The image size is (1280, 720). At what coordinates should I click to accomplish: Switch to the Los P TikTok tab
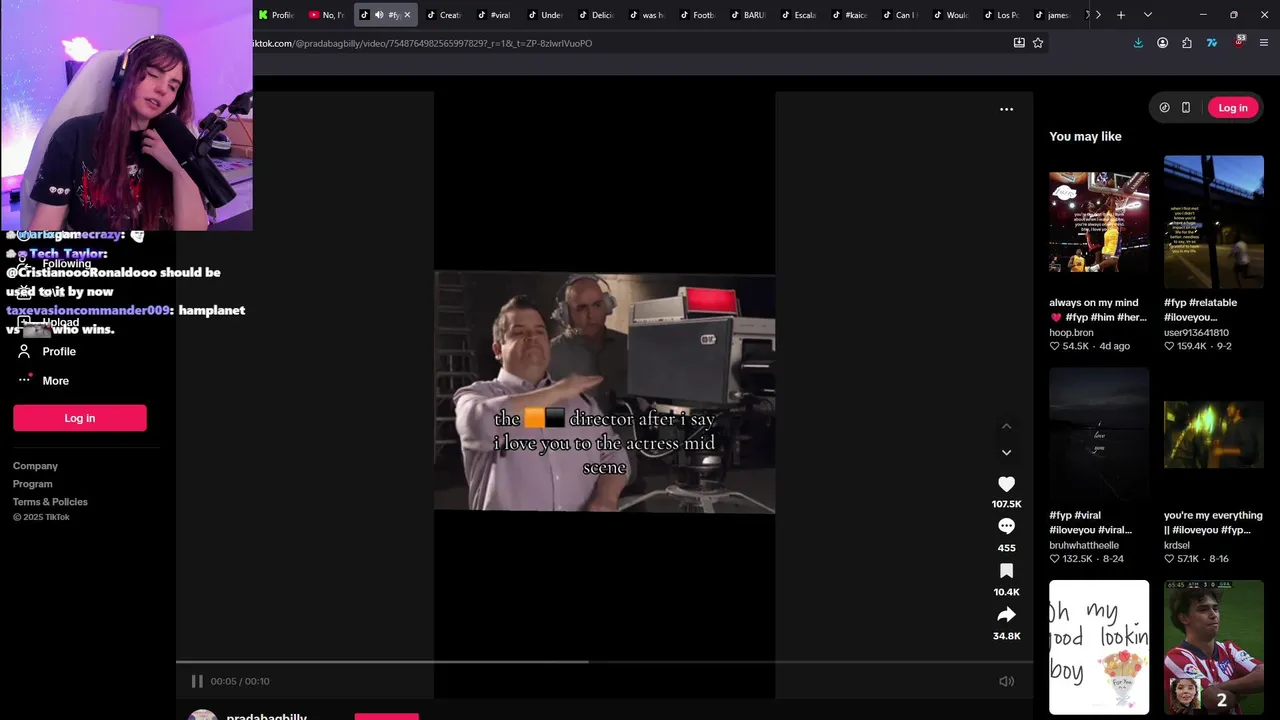coord(1001,15)
